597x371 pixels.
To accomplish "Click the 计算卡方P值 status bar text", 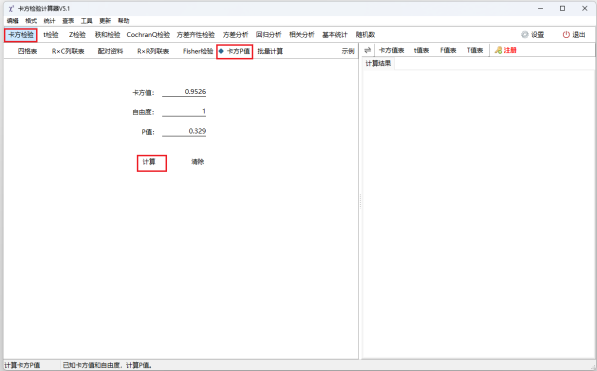I will coord(22,365).
